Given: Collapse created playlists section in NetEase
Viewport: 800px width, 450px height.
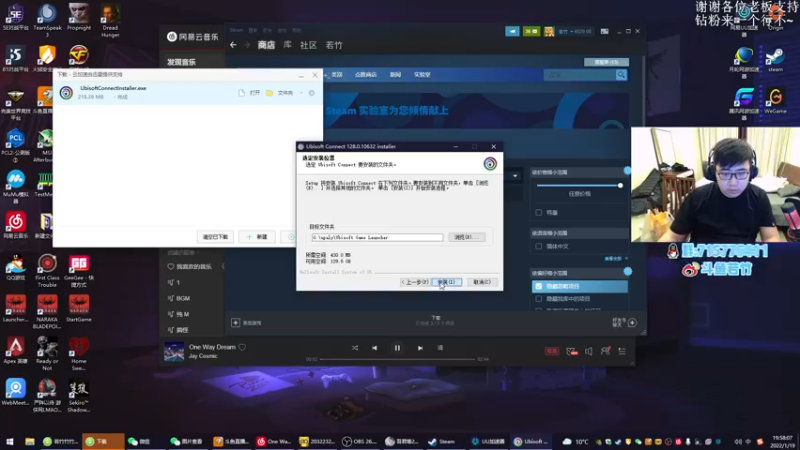Looking at the screenshot, I should click(183, 253).
